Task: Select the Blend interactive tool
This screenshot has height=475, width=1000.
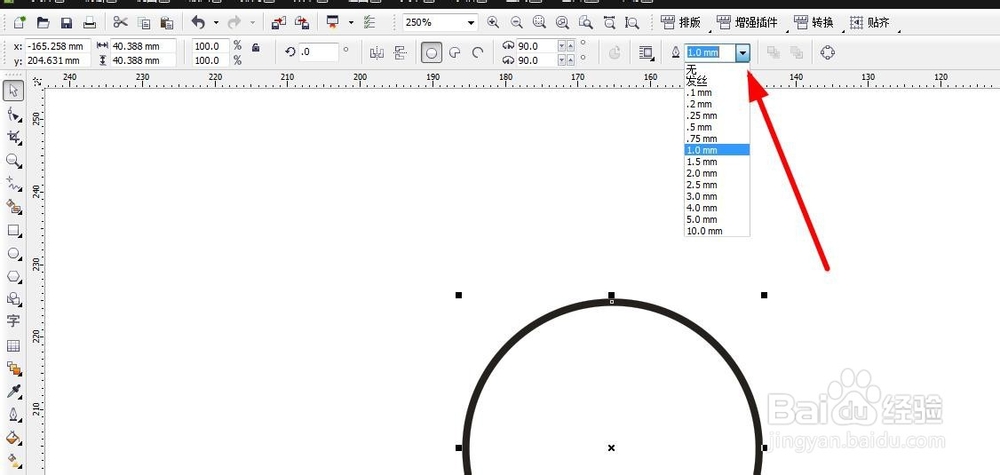Action: 14,369
